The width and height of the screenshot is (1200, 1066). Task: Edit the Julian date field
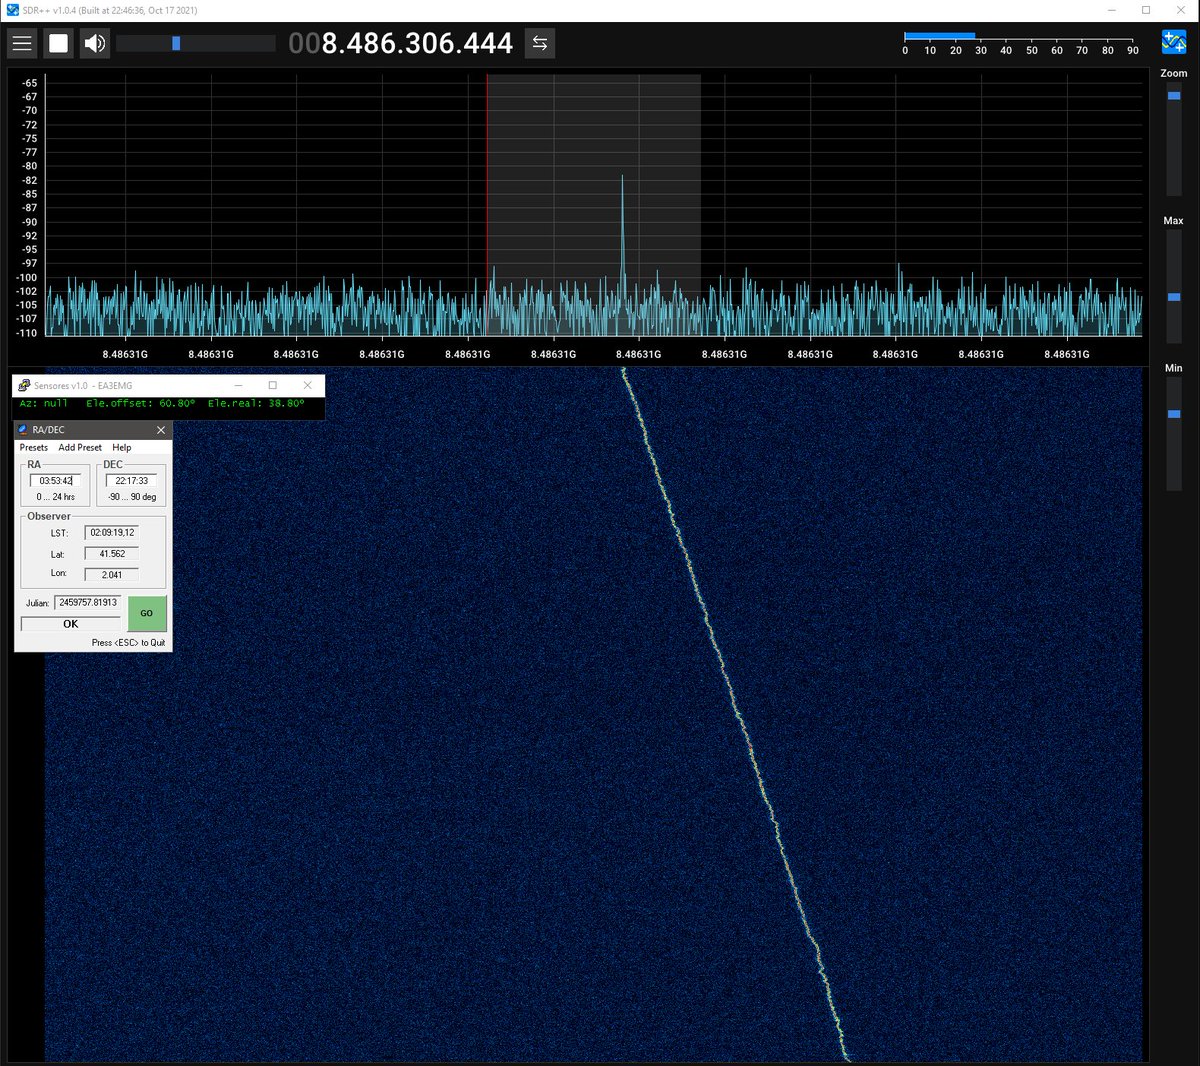[x=86, y=601]
